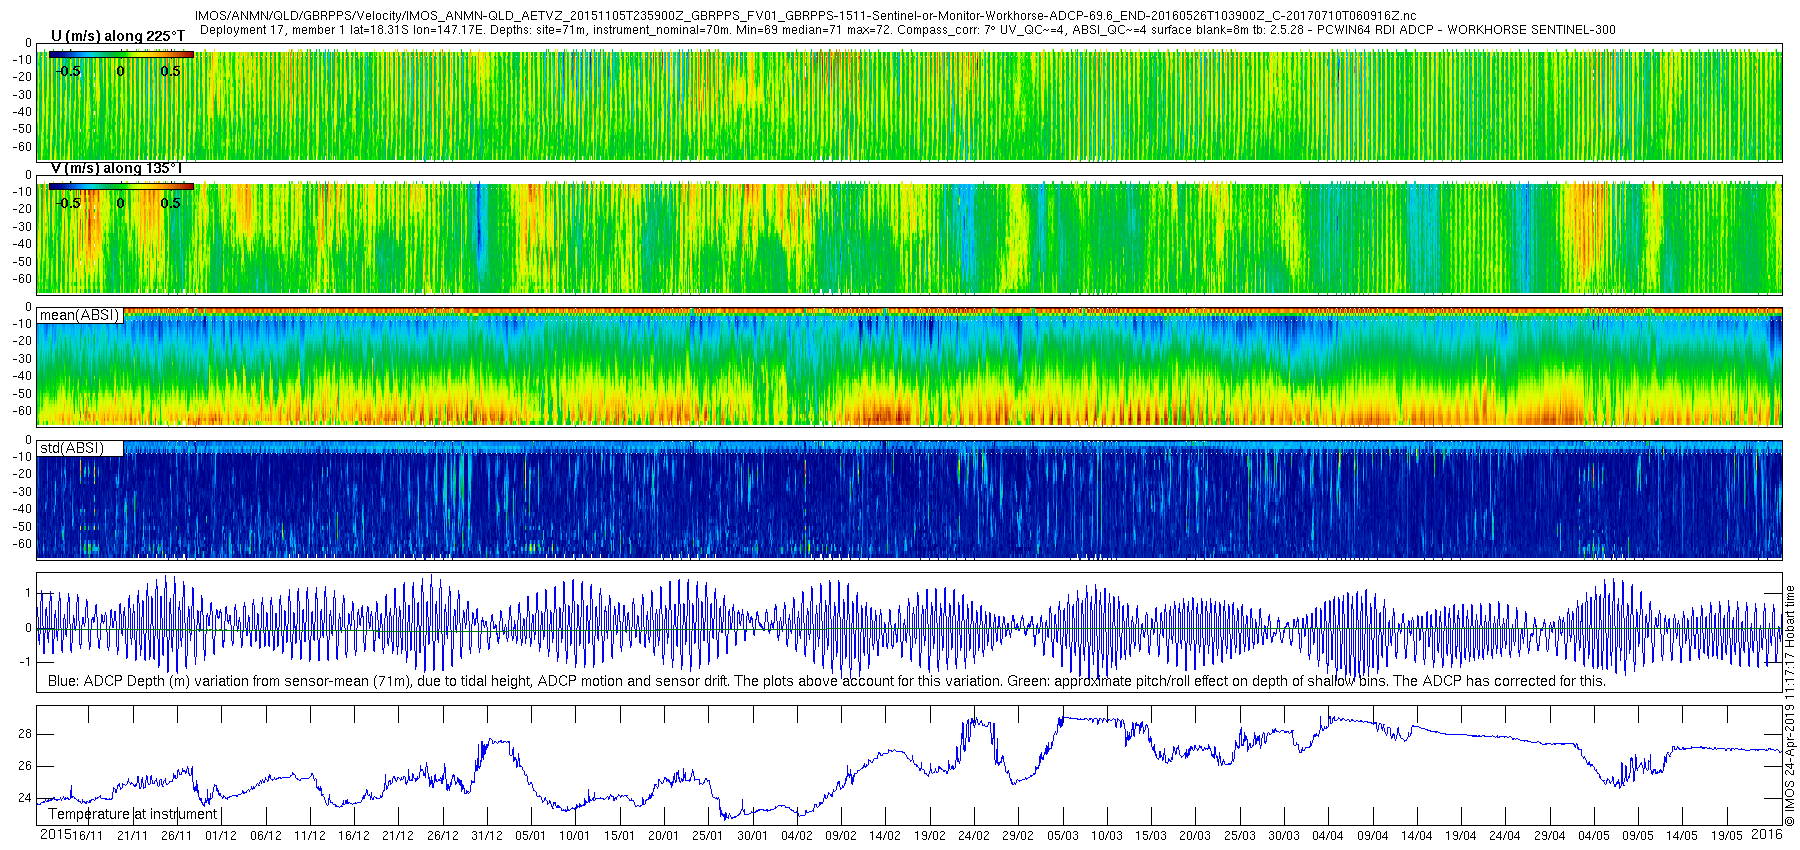1800x850 pixels.
Task: Click the 'V (m/s) along 135°T' title
Action: (117, 168)
